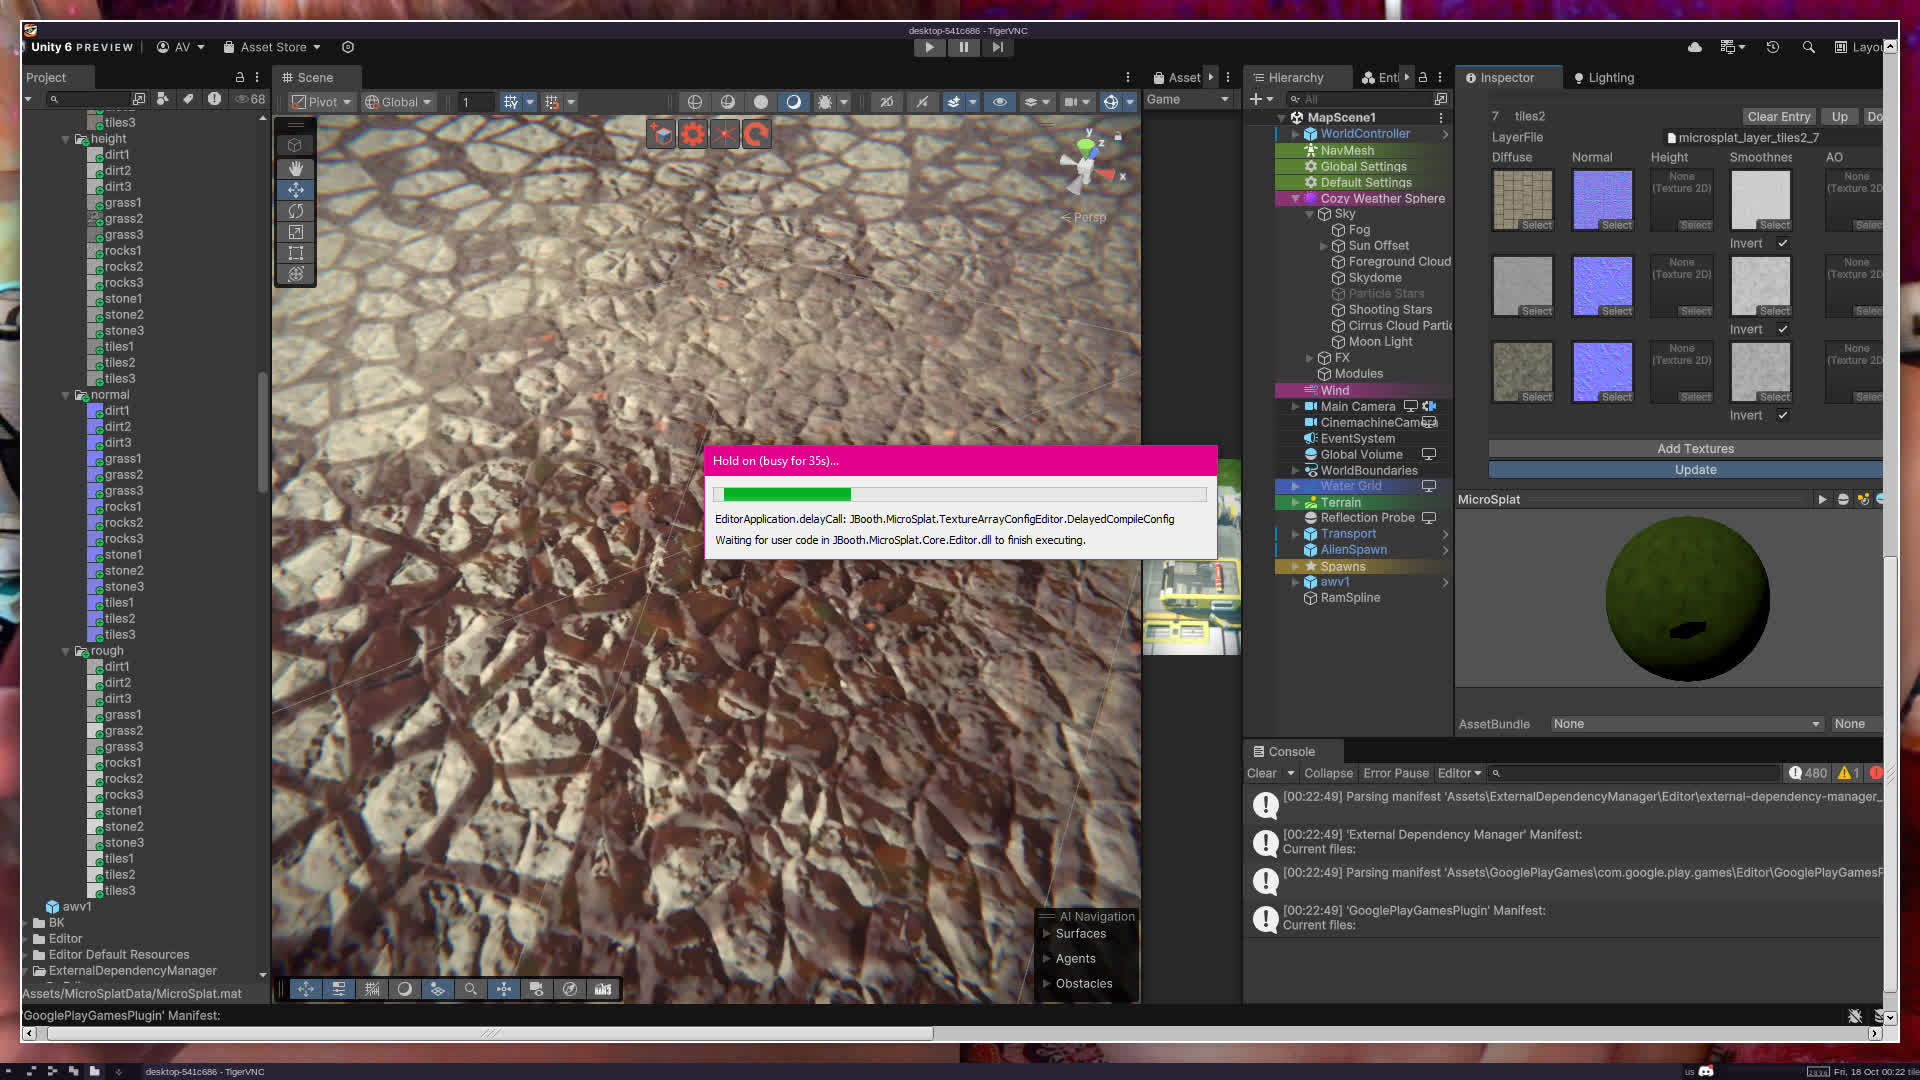Open the cloud services icon

1694,47
